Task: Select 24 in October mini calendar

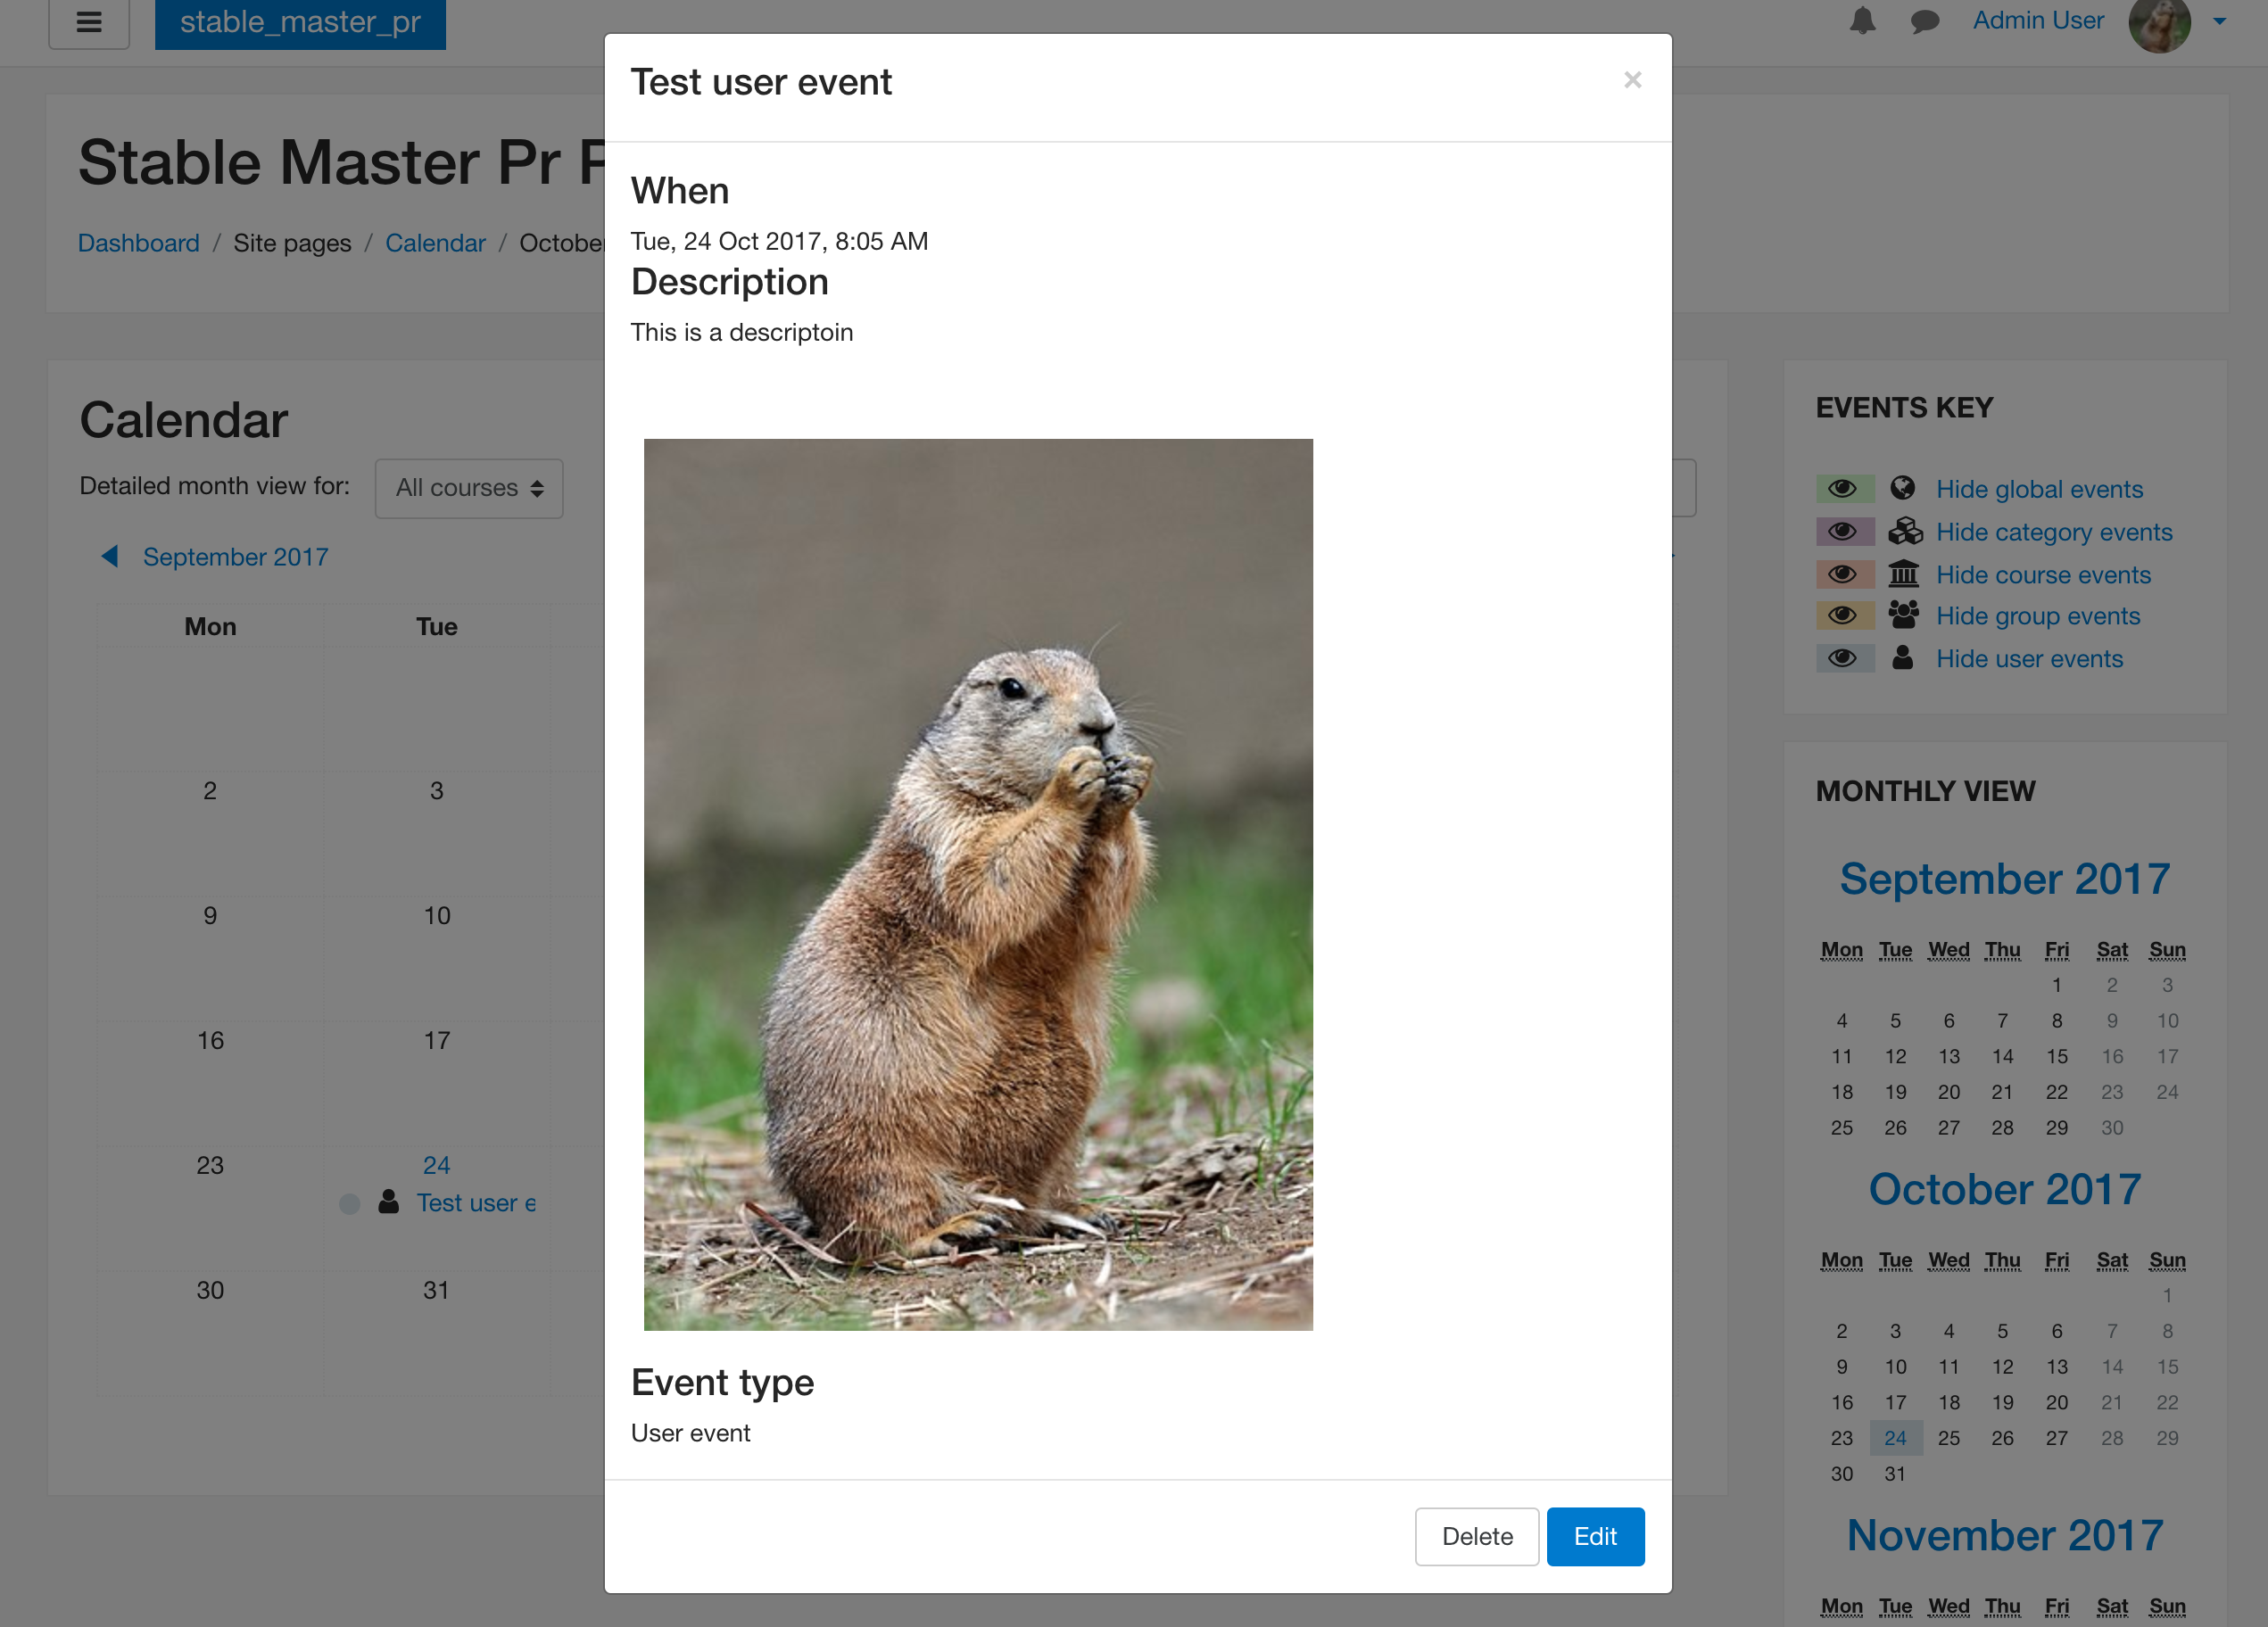Action: (x=1895, y=1438)
